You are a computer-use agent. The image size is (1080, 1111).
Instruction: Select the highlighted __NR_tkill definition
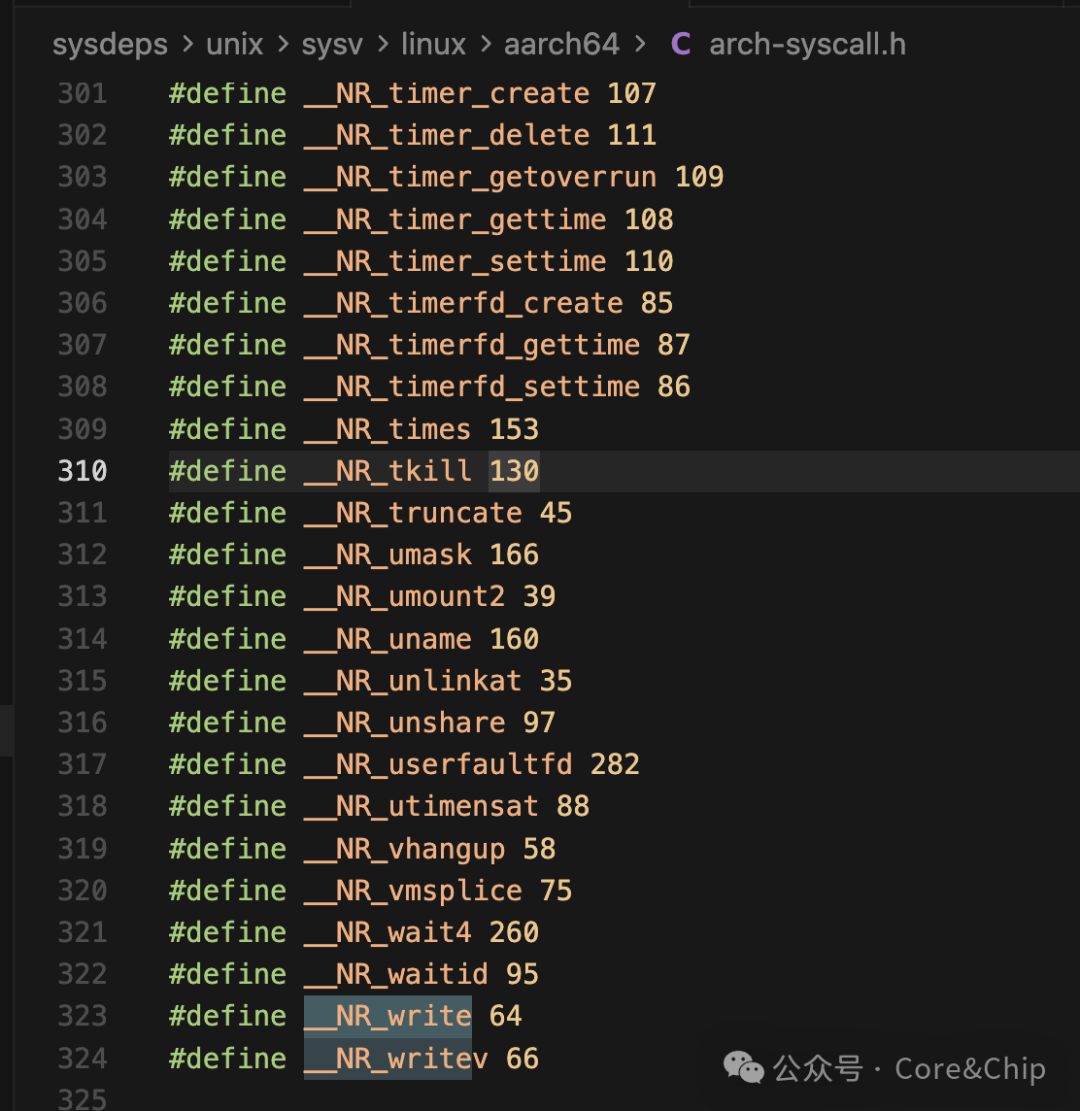[x=386, y=470]
